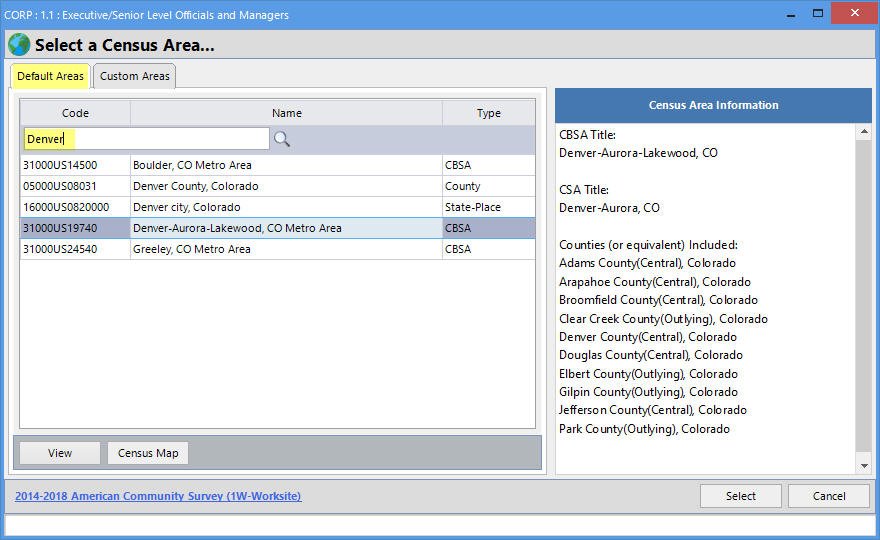The image size is (880, 540).
Task: Select the Denver-Aurora-Lakewood Metro Area row
Action: [286, 228]
